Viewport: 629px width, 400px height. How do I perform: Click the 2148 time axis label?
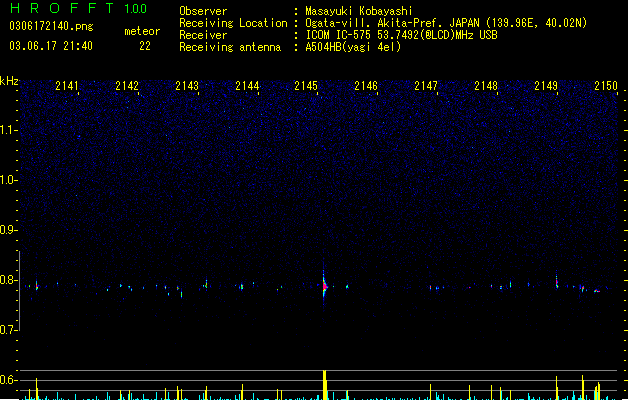tap(486, 86)
